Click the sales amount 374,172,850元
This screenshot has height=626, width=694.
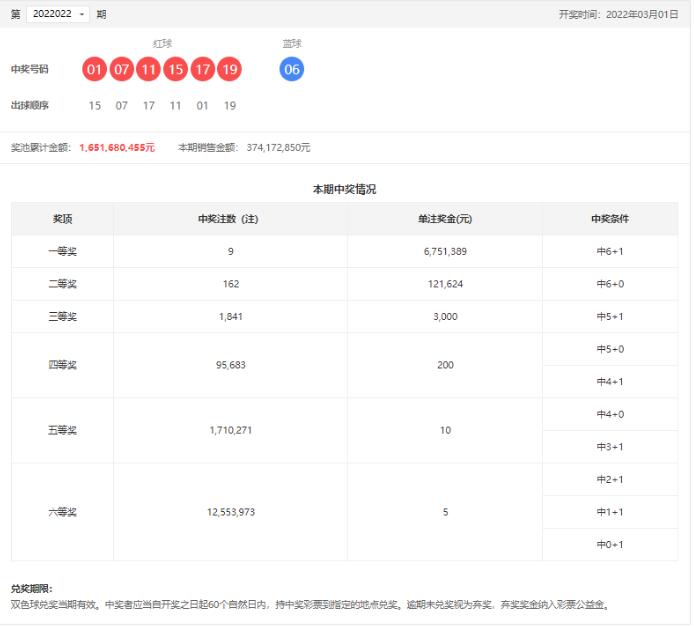click(x=278, y=147)
